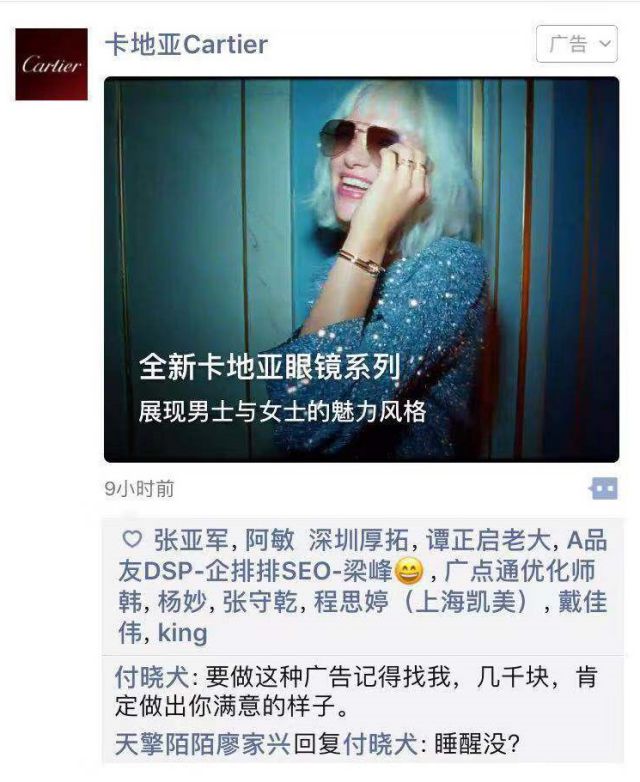Image resolution: width=640 pixels, height=782 pixels.
Task: Open commenter 付晓犬's profile
Action: coord(152,677)
